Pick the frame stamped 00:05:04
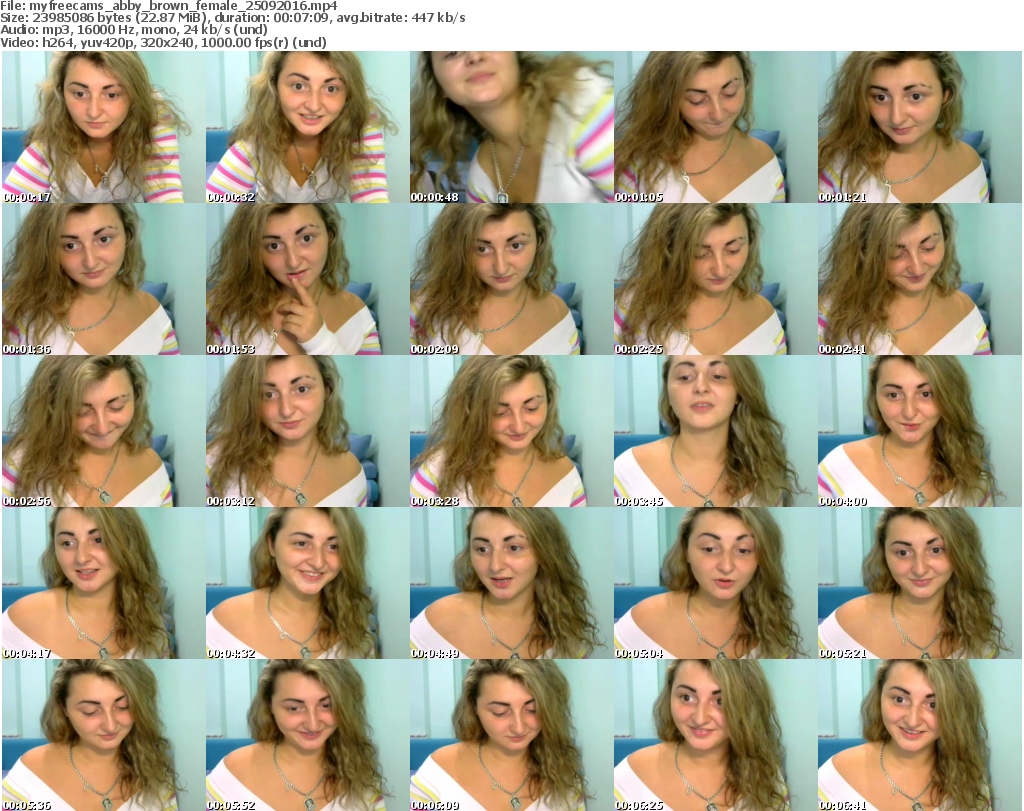 [x=715, y=583]
